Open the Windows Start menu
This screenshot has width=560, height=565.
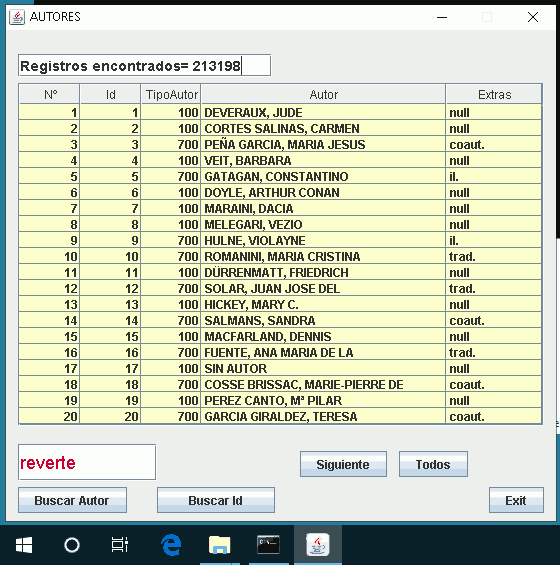pos(24,545)
